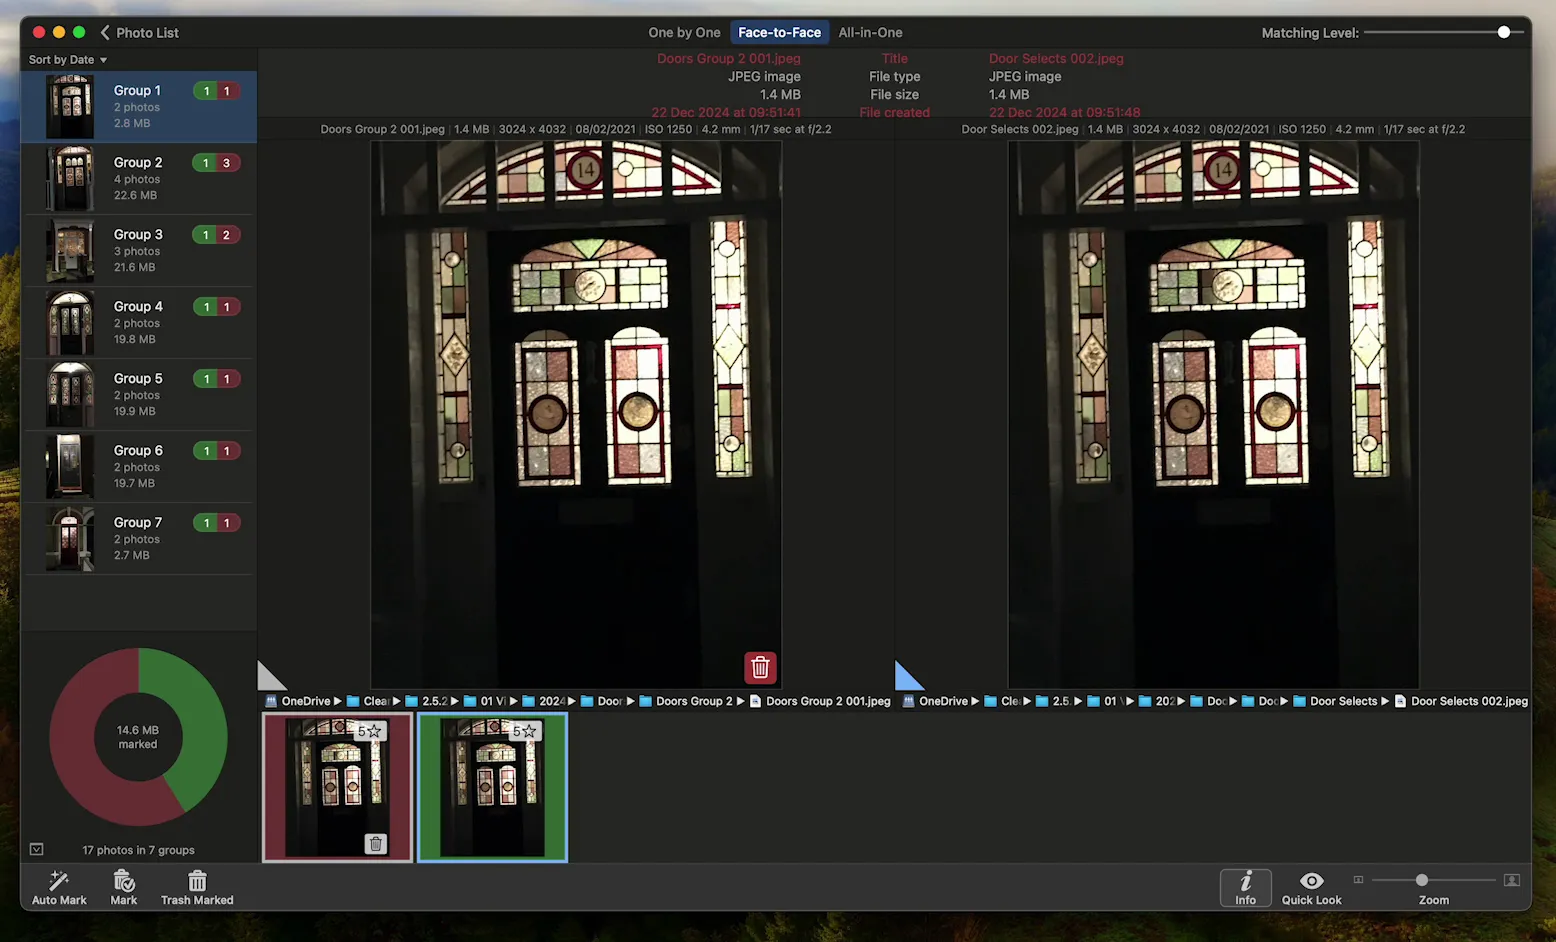
Task: Go back to the Photo List
Action: tap(138, 32)
